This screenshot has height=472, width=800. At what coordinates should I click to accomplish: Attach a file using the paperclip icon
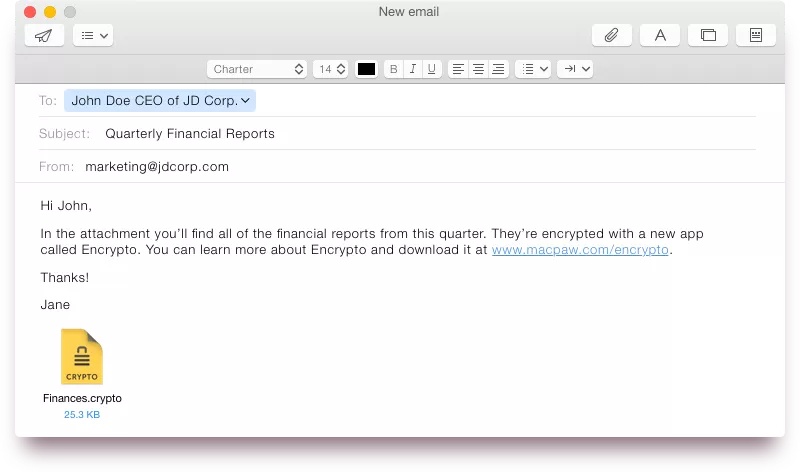click(x=612, y=35)
